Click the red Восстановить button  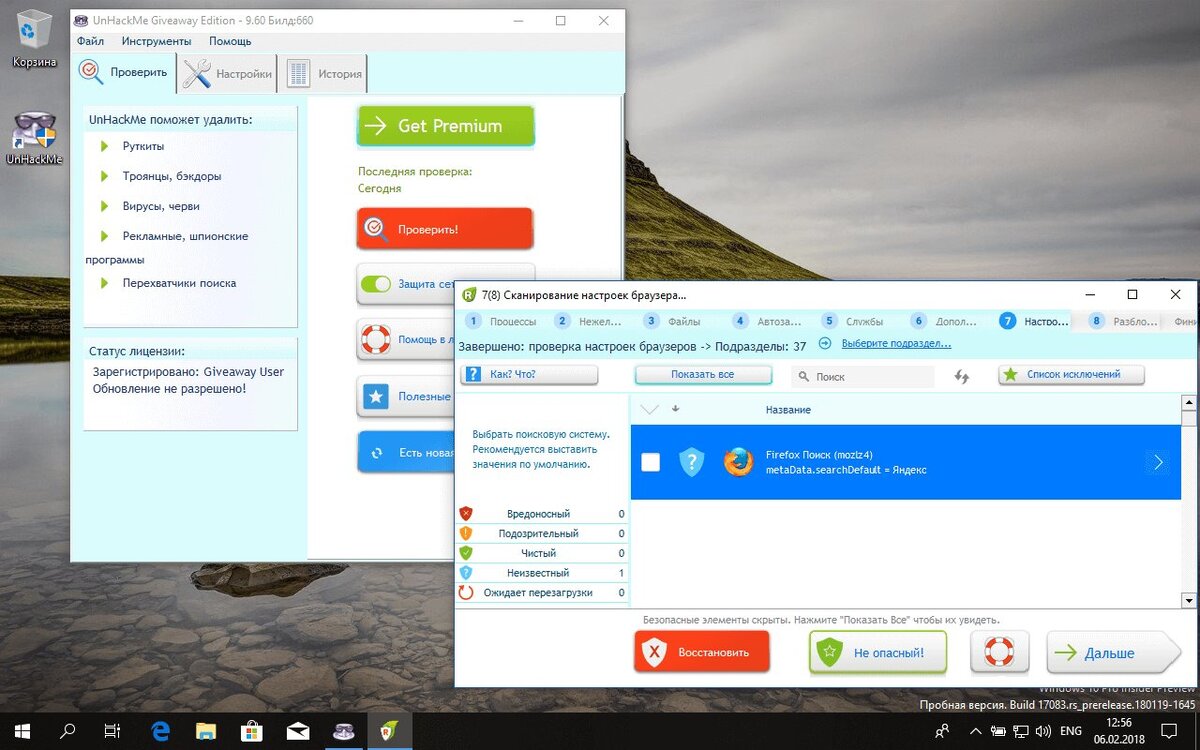tap(702, 652)
